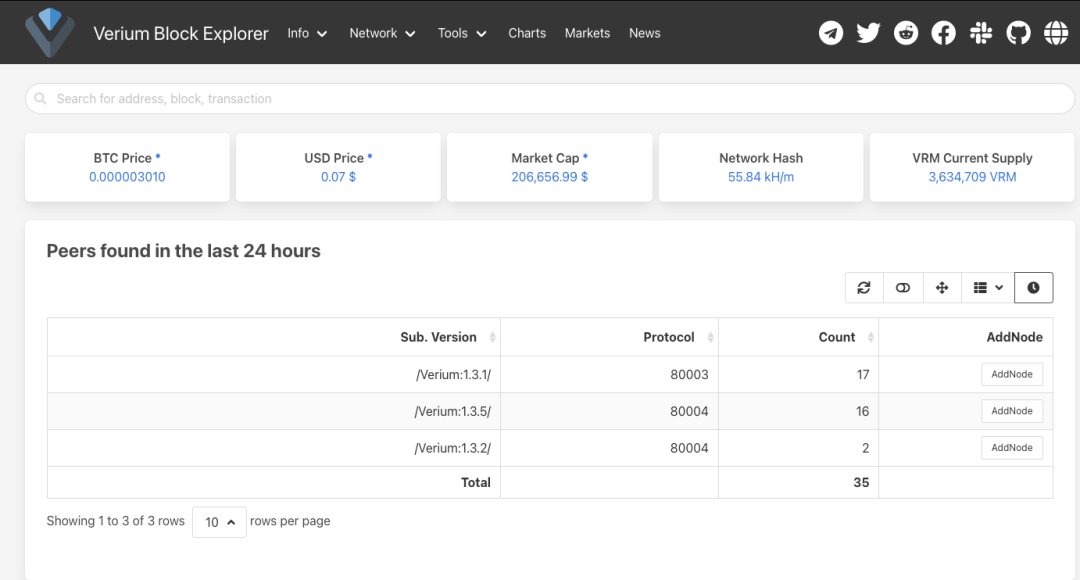Click Verium Block Explorer title link

(181, 33)
